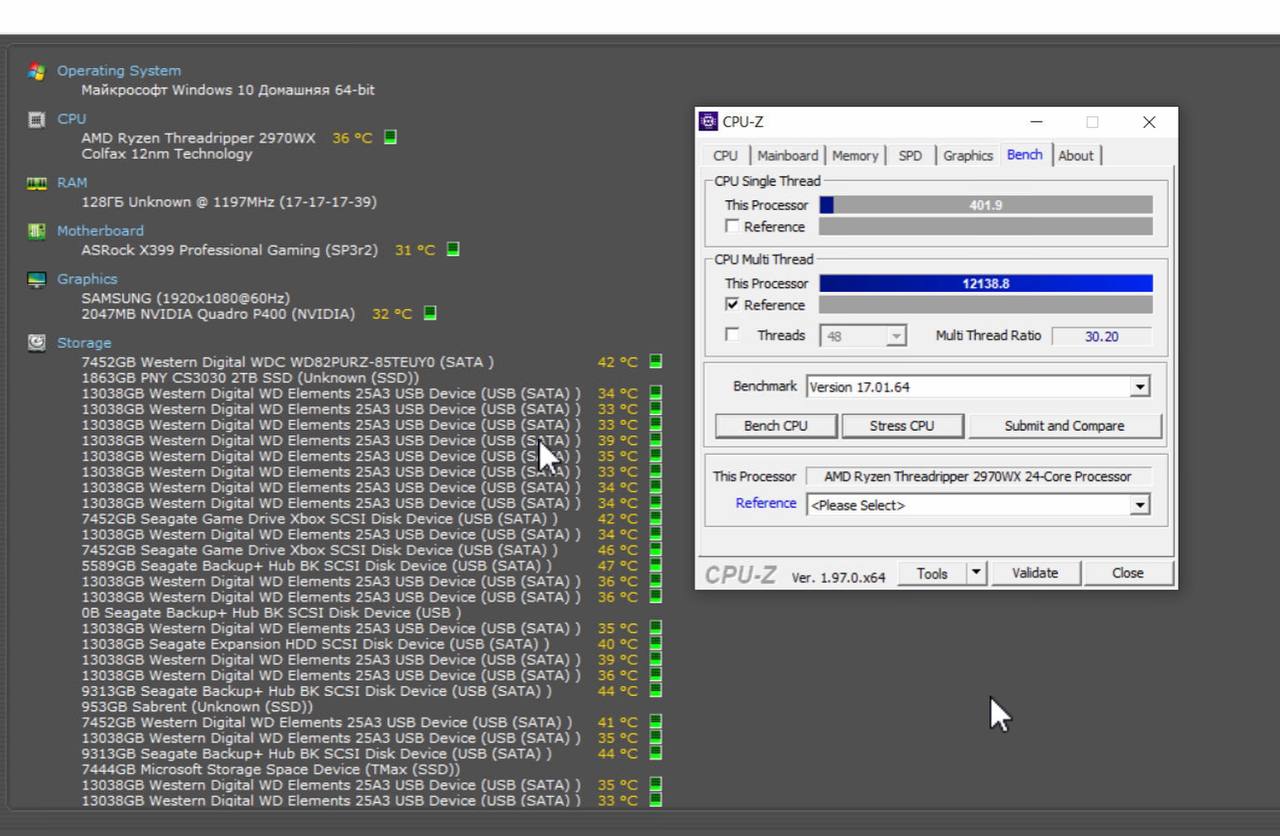This screenshot has height=836, width=1280.
Task: Click the Close button in CPU-Z
Action: pos(1127,573)
